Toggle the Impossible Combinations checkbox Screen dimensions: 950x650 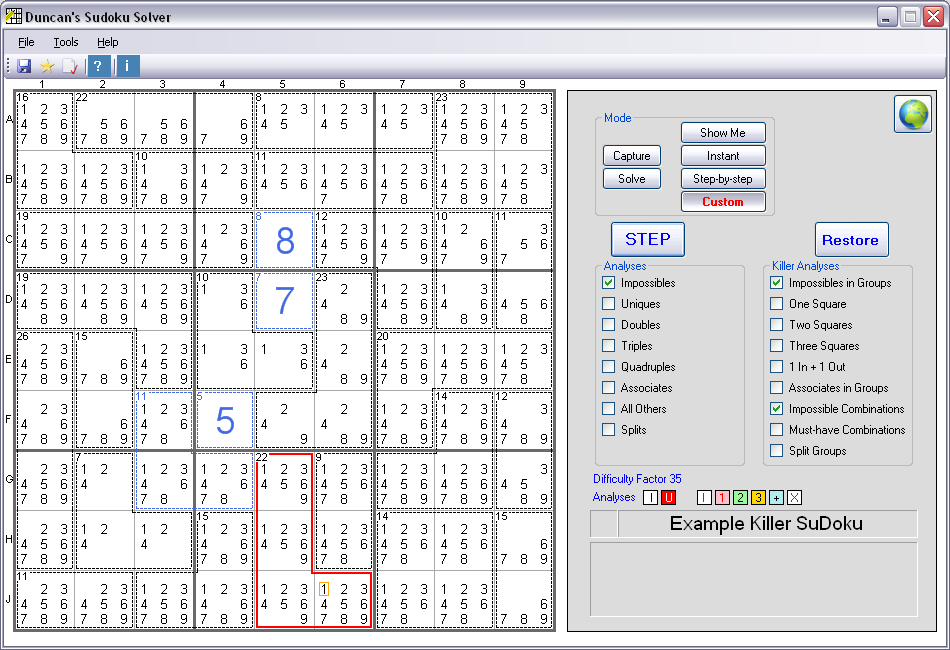(x=776, y=409)
